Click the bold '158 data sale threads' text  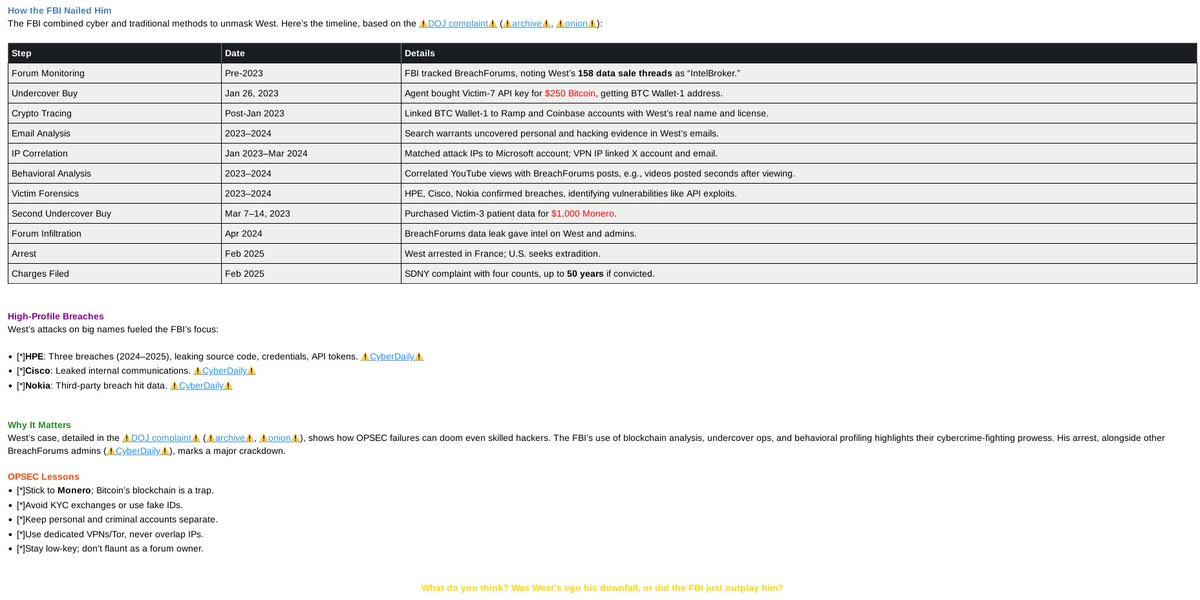(x=628, y=73)
